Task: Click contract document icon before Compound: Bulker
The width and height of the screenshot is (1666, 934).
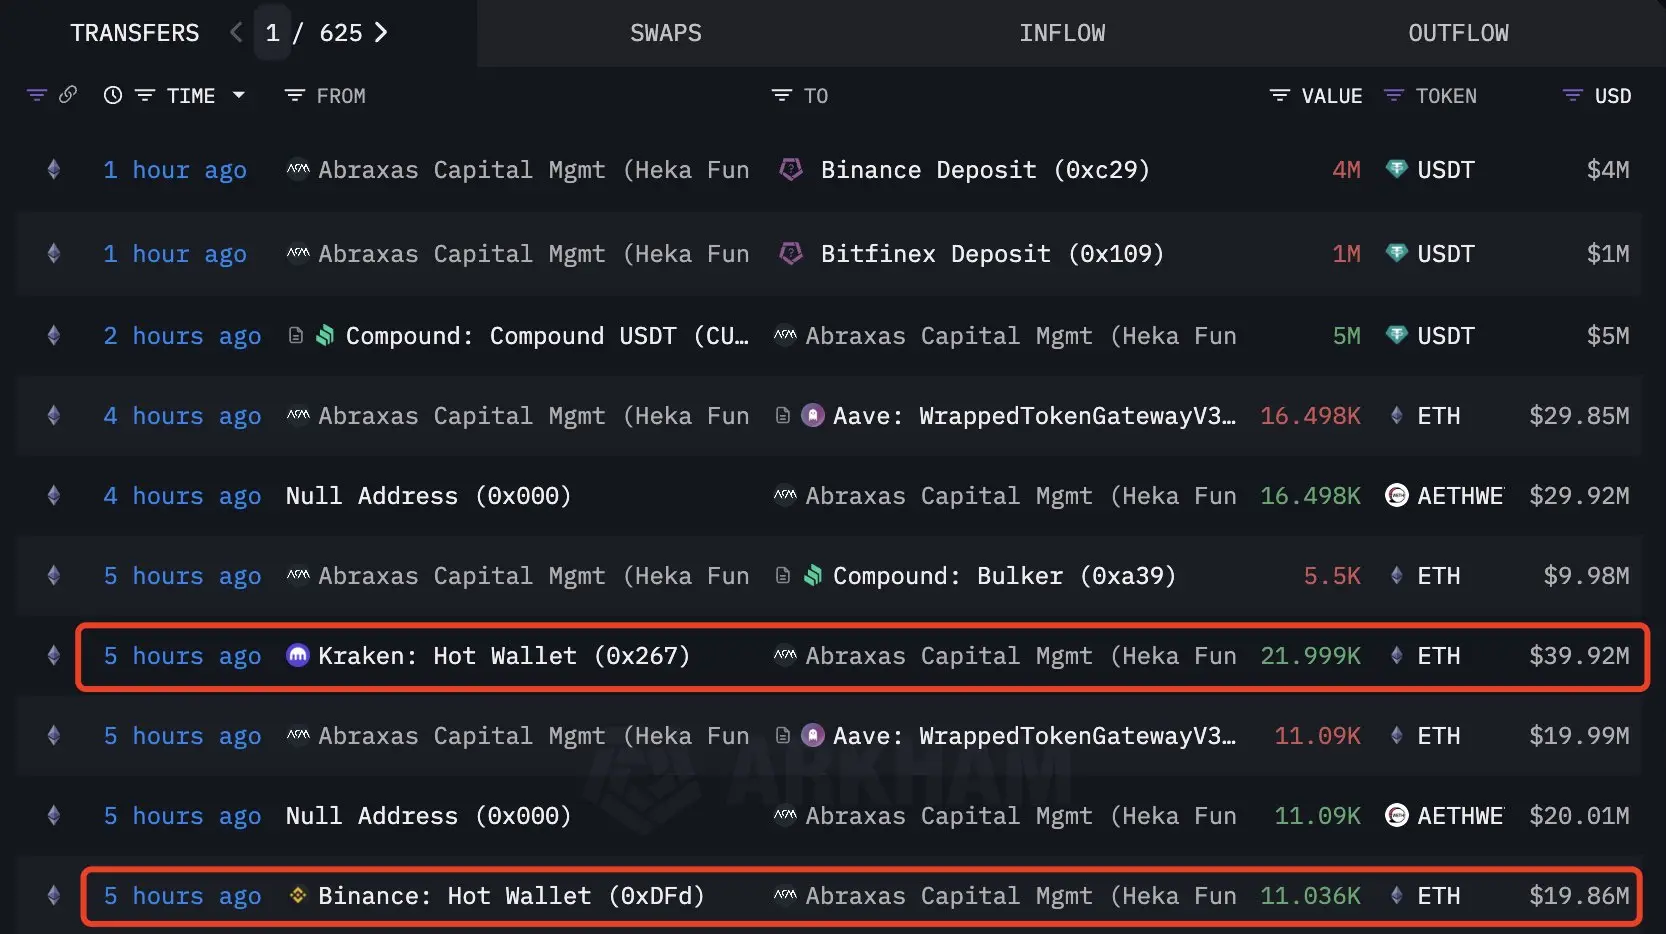Action: coord(783,575)
